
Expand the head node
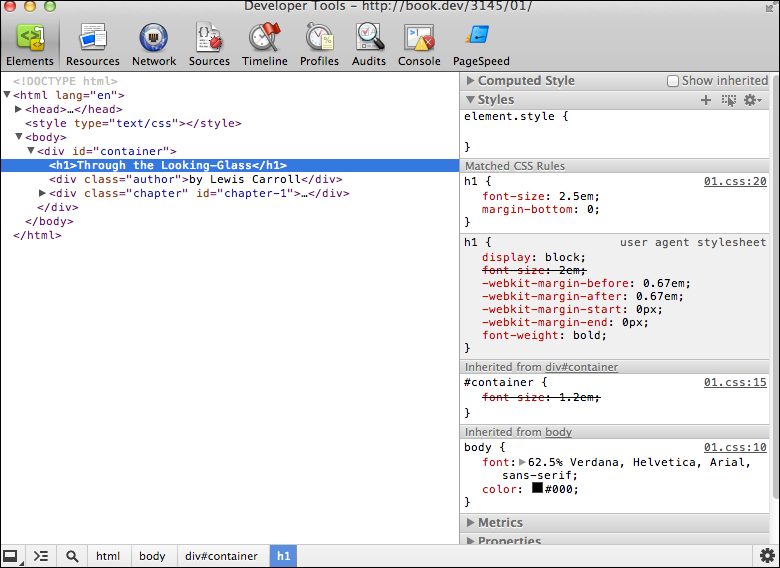(x=18, y=108)
